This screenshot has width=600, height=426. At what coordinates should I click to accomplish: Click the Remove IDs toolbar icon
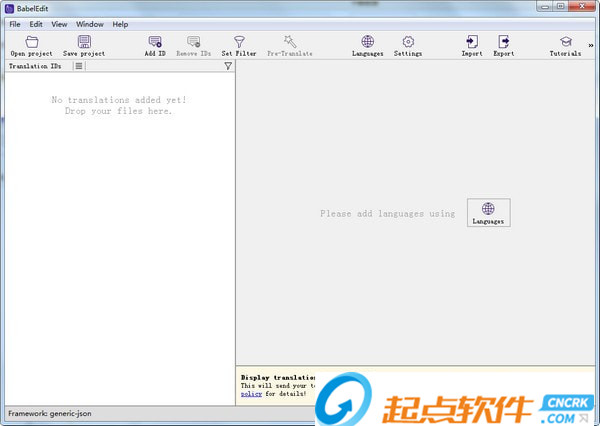click(194, 42)
